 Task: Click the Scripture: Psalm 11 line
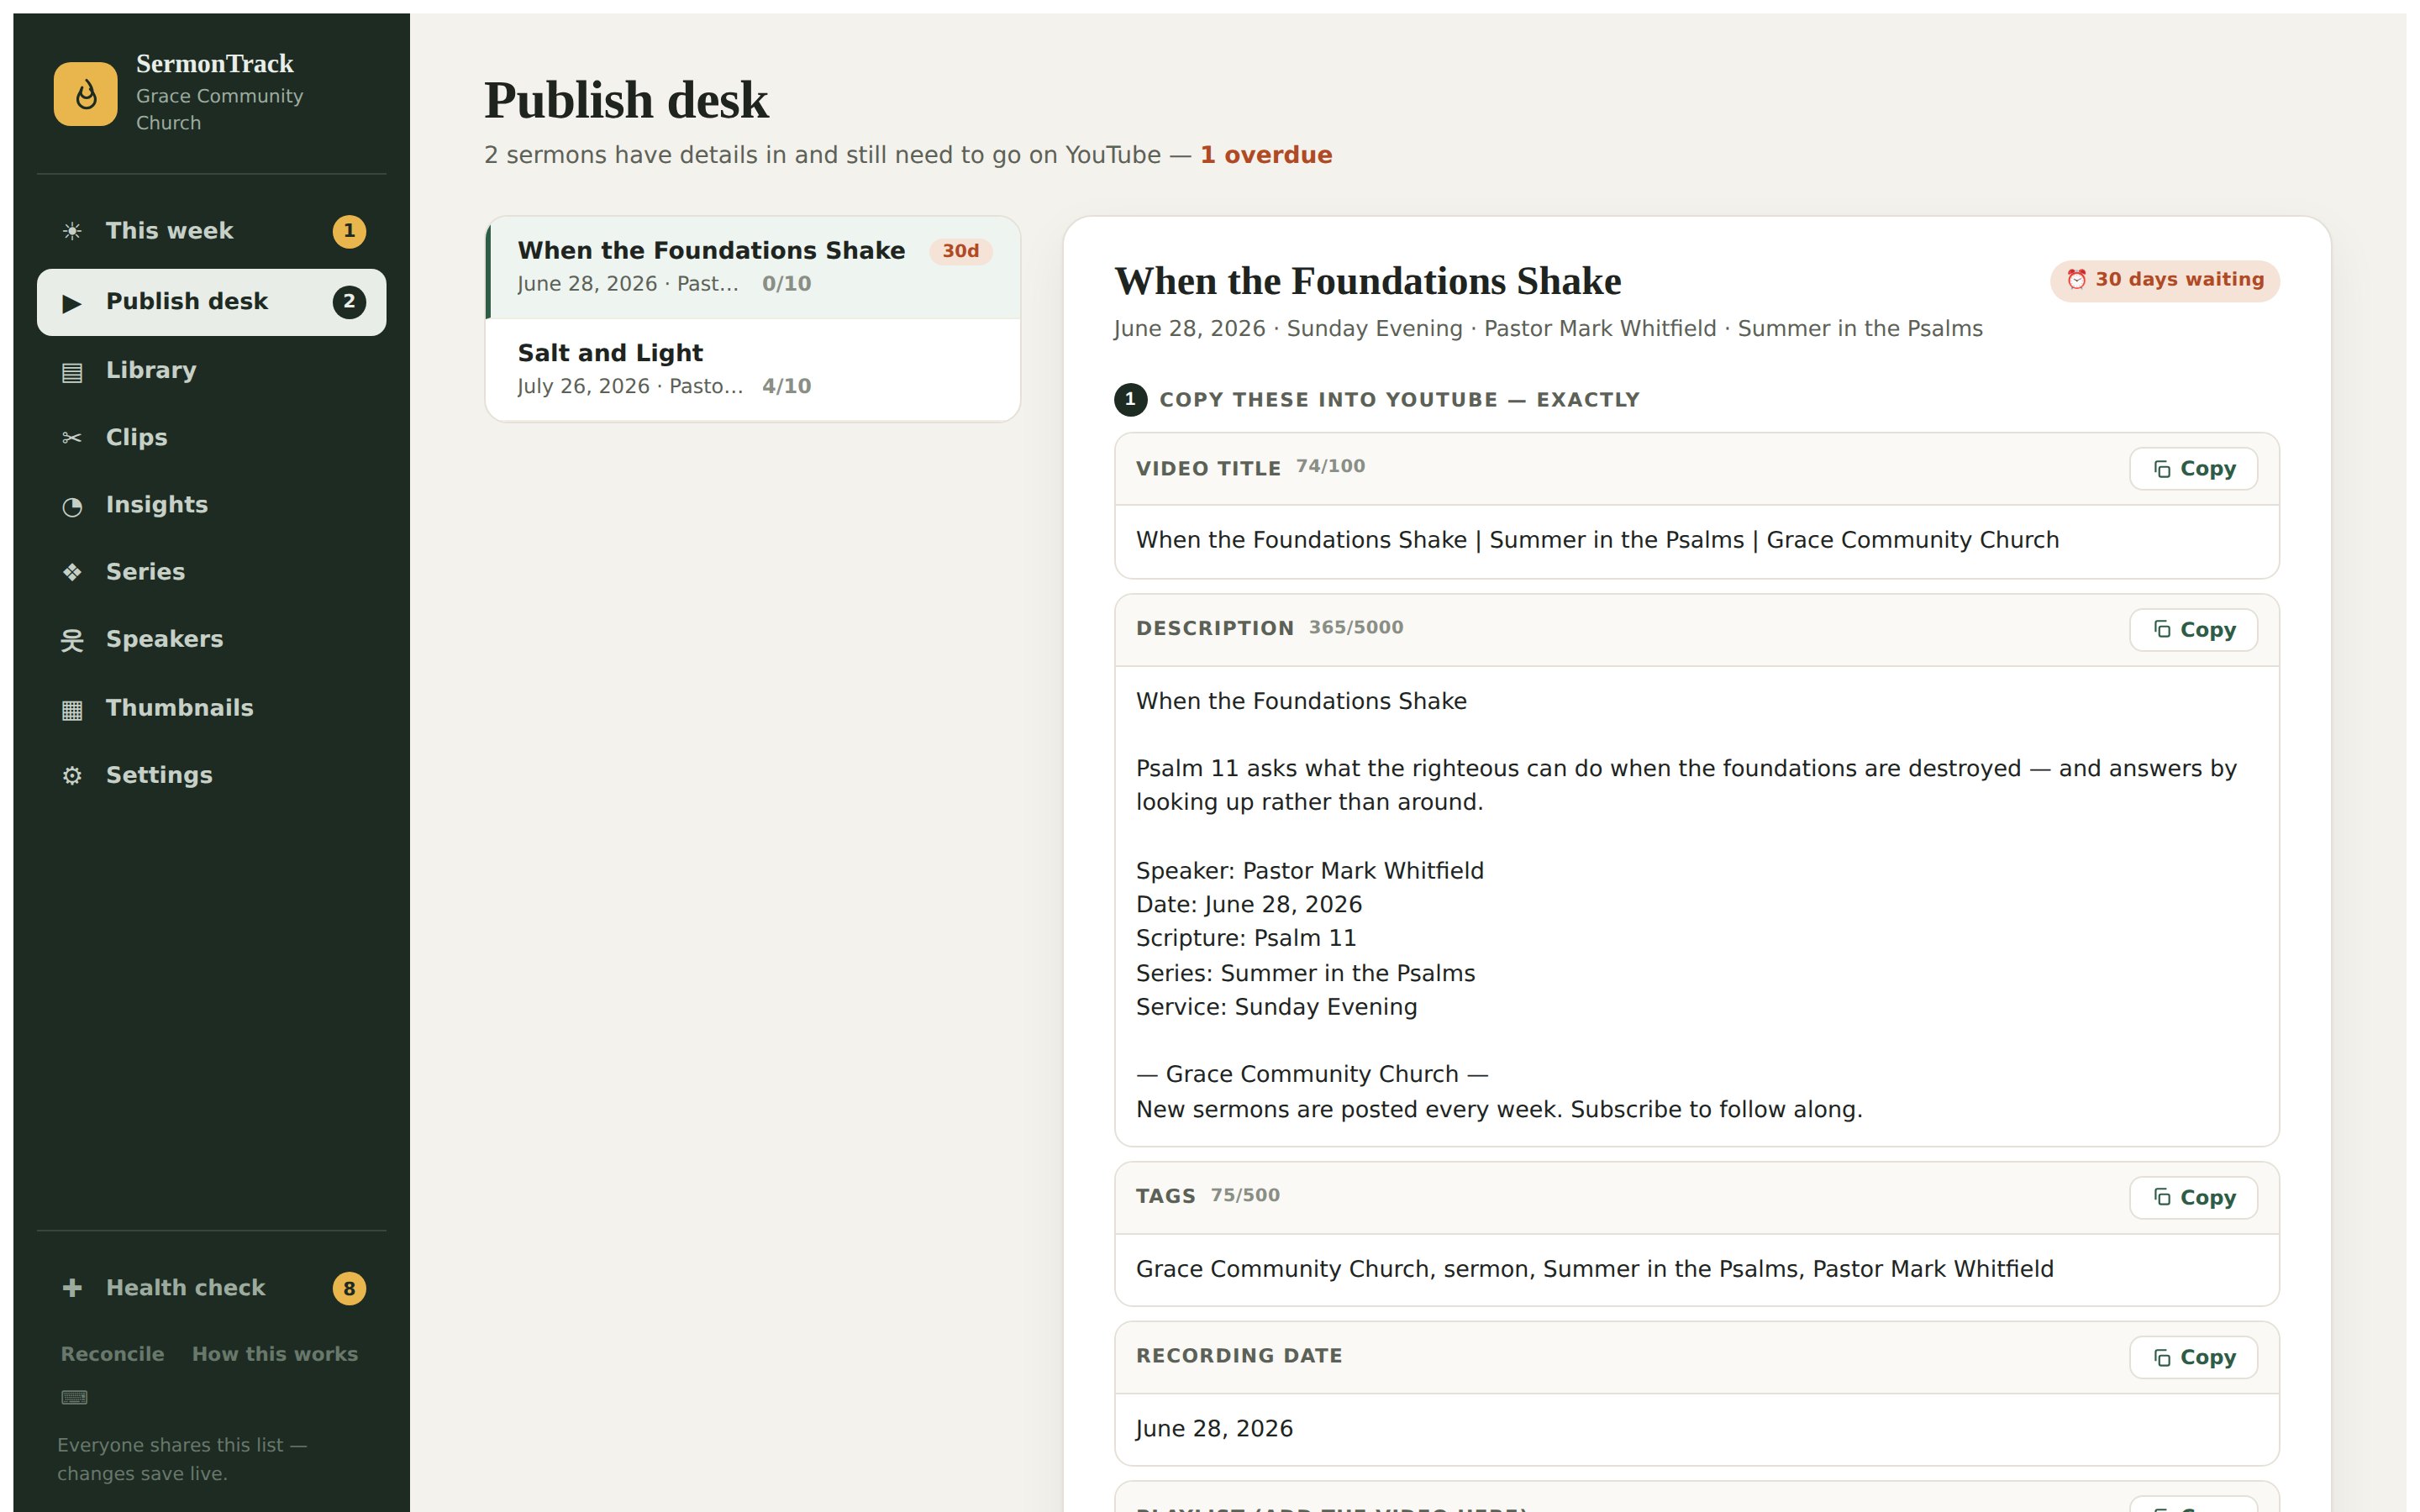coord(1246,938)
